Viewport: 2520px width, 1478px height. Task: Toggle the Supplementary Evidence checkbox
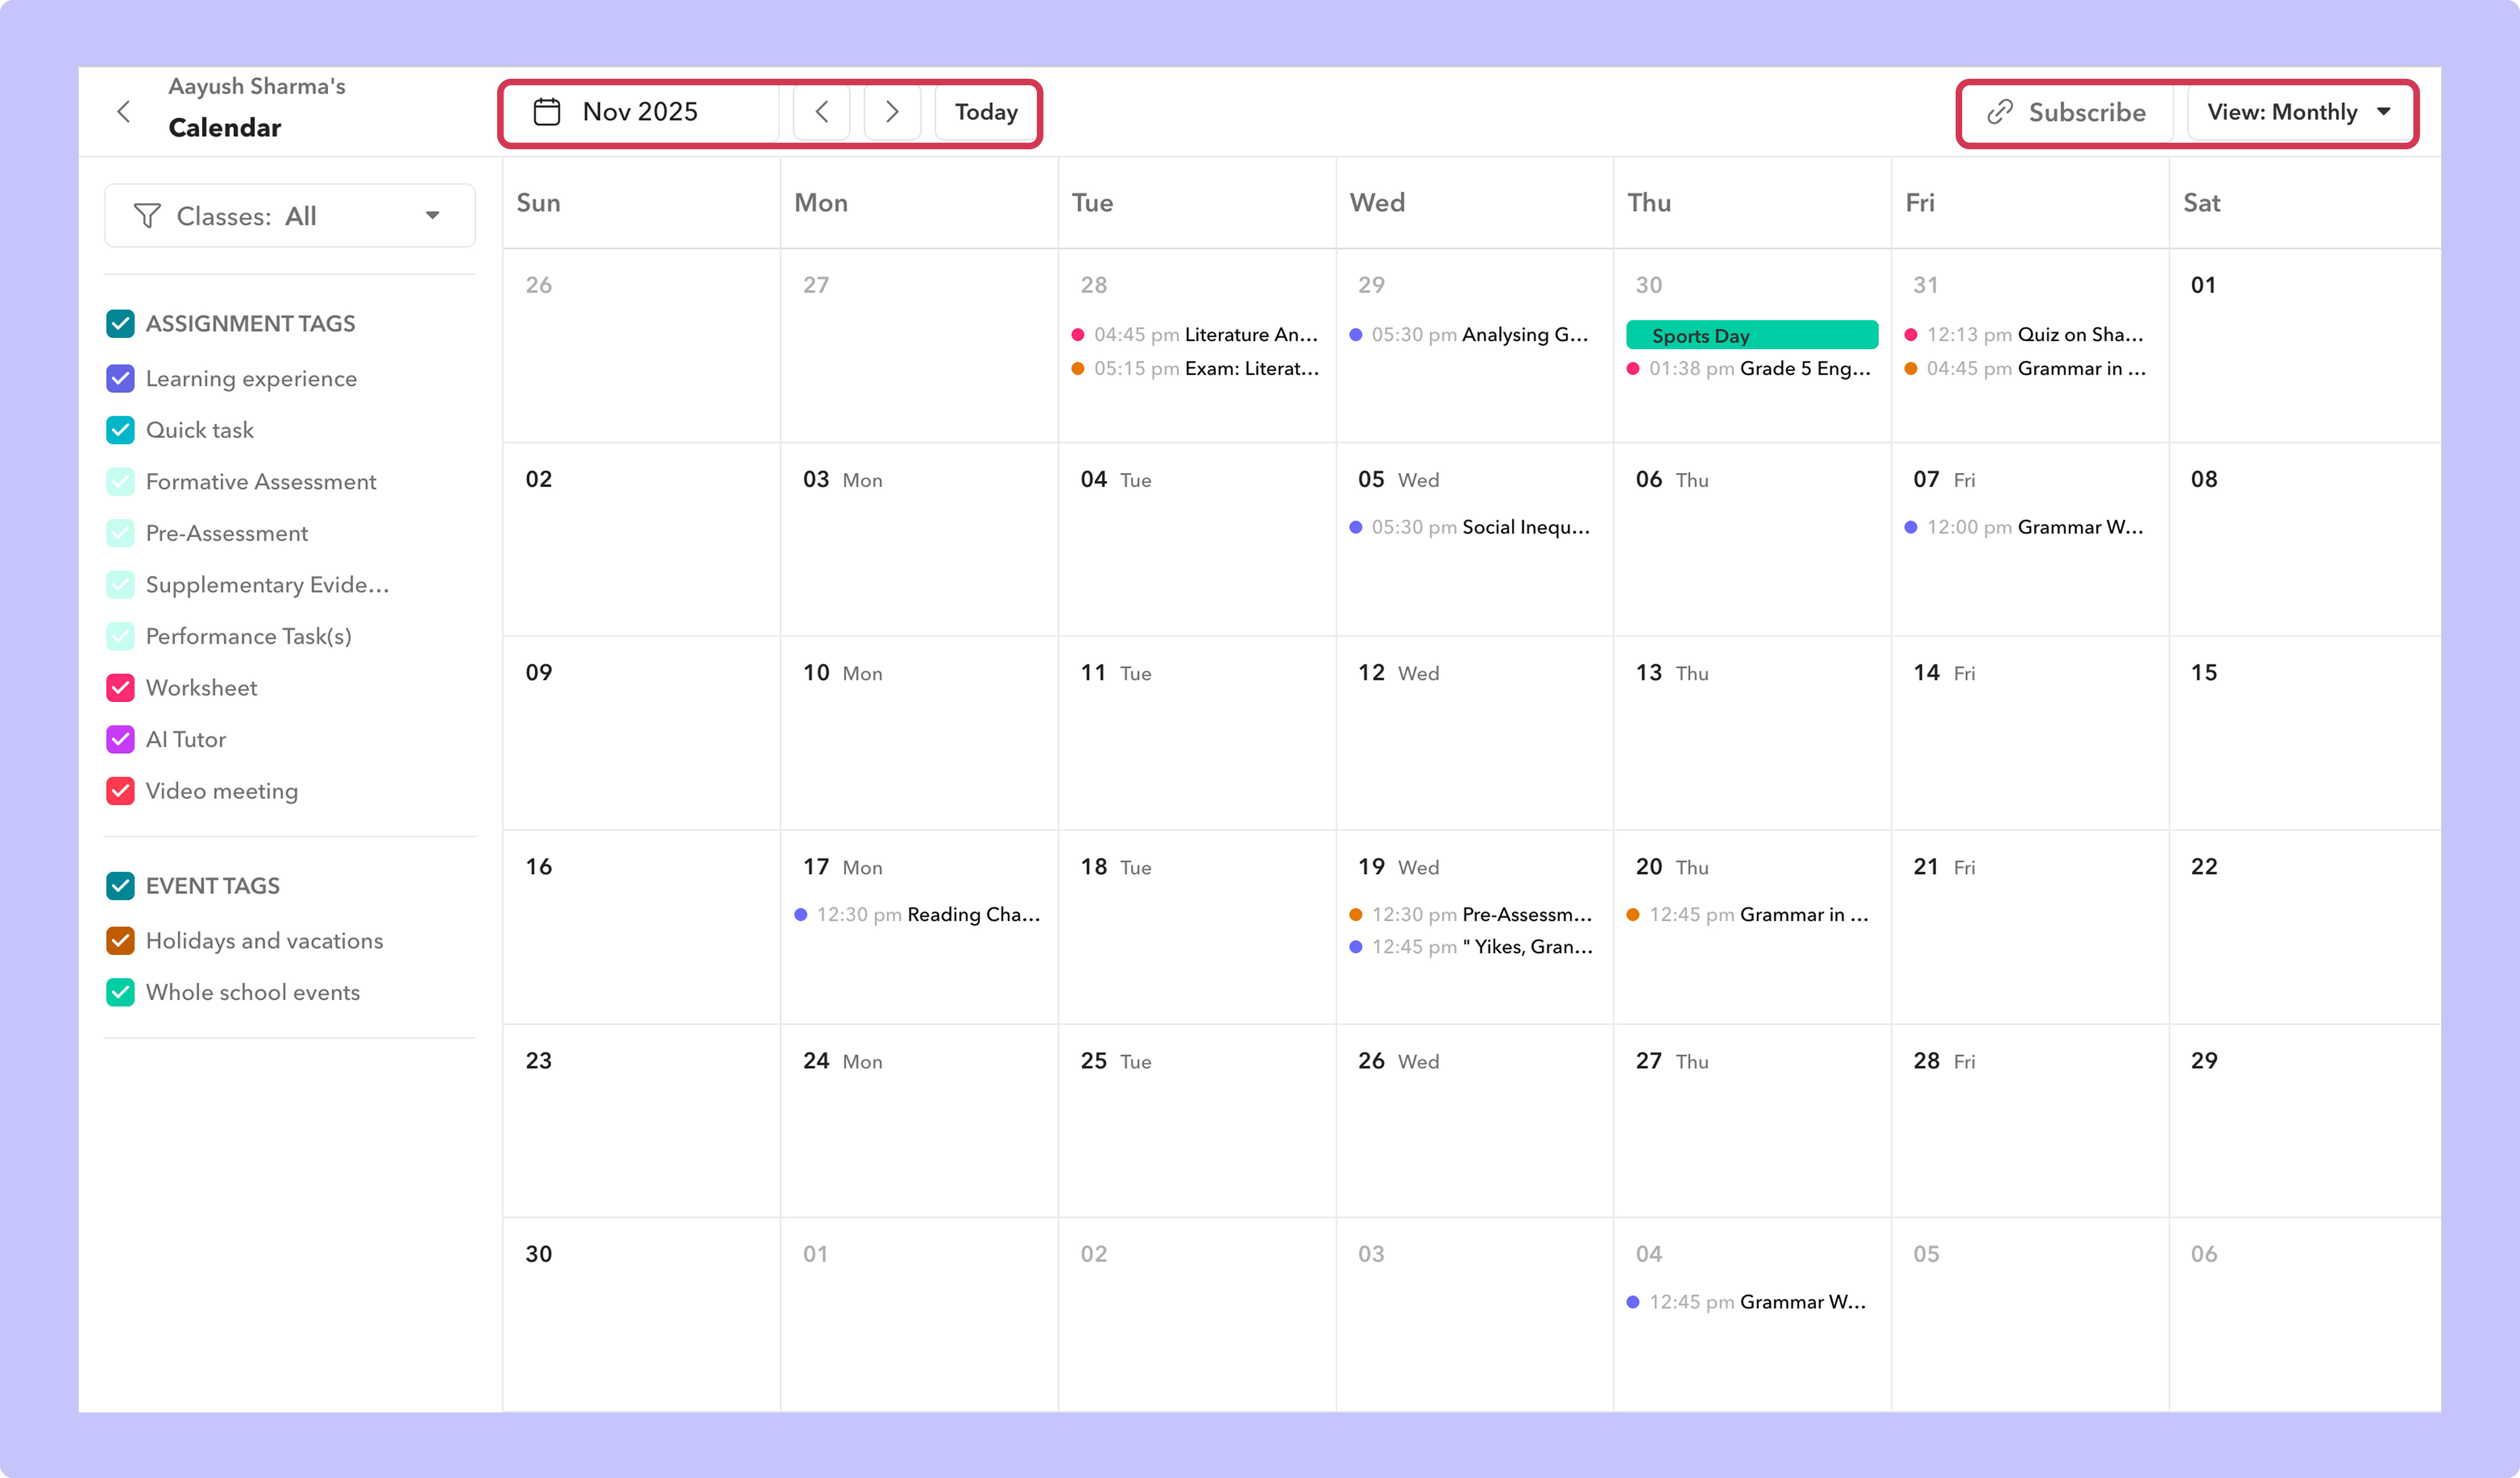click(121, 585)
